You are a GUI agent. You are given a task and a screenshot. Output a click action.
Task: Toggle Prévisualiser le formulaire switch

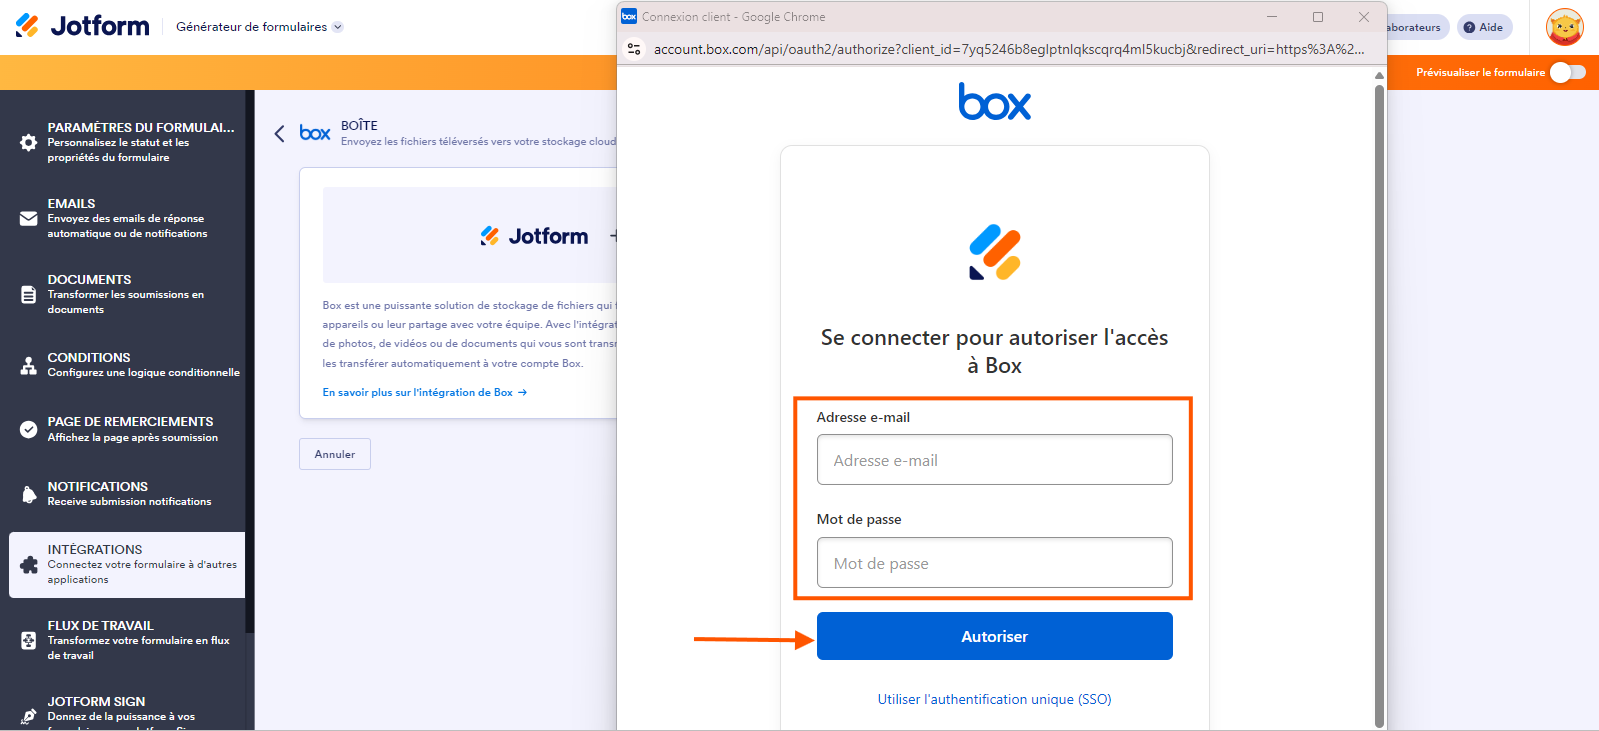(1567, 72)
